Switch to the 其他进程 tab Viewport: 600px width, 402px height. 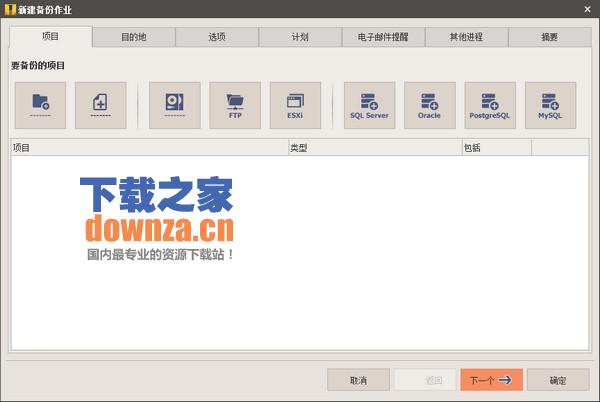click(466, 37)
